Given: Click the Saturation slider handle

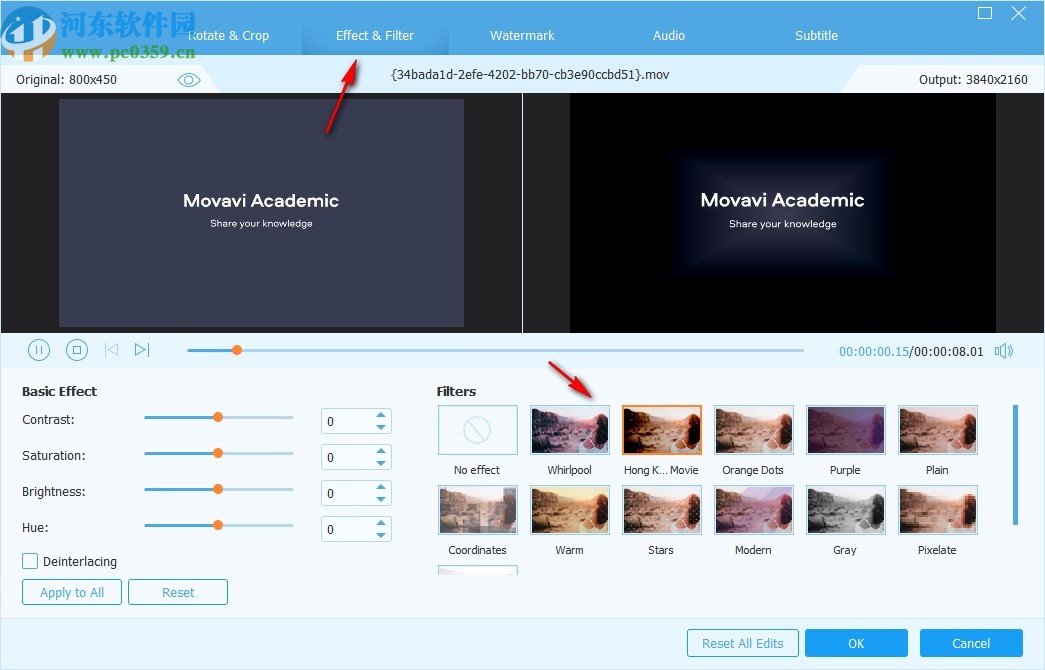Looking at the screenshot, I should click(218, 453).
